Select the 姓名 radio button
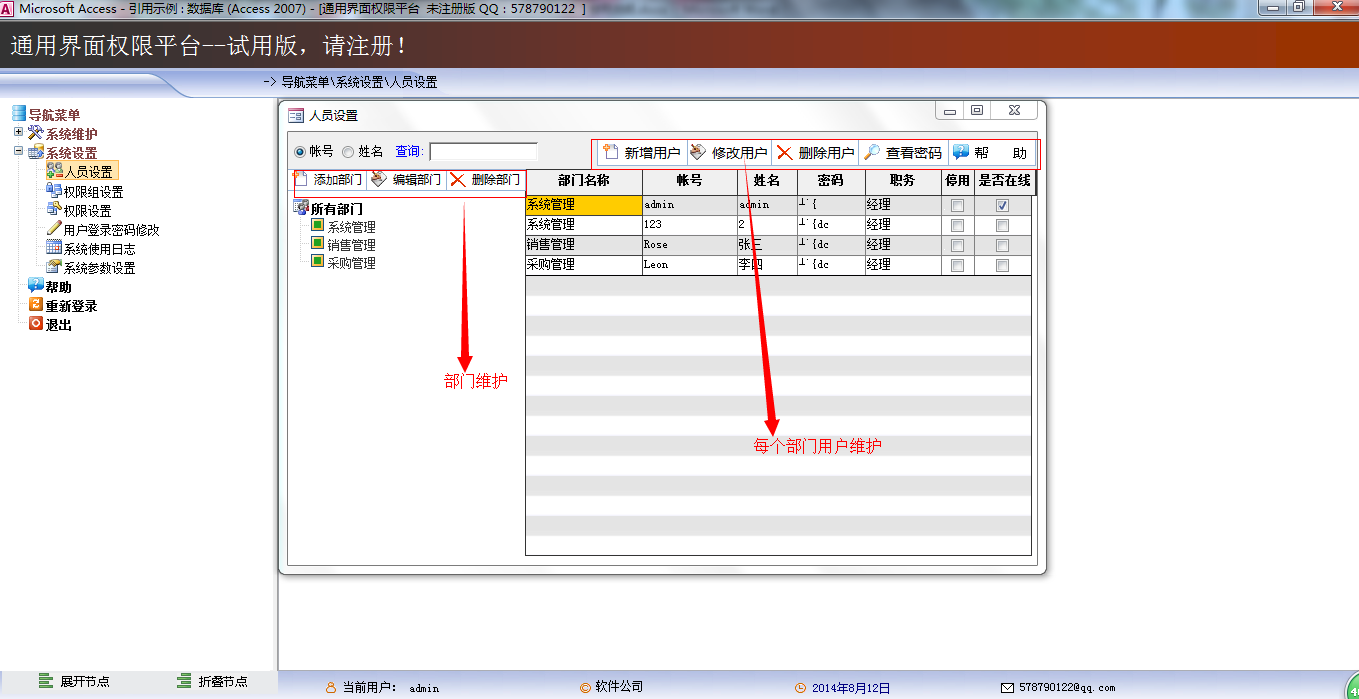Screen dimensions: 1359x699 [348, 152]
